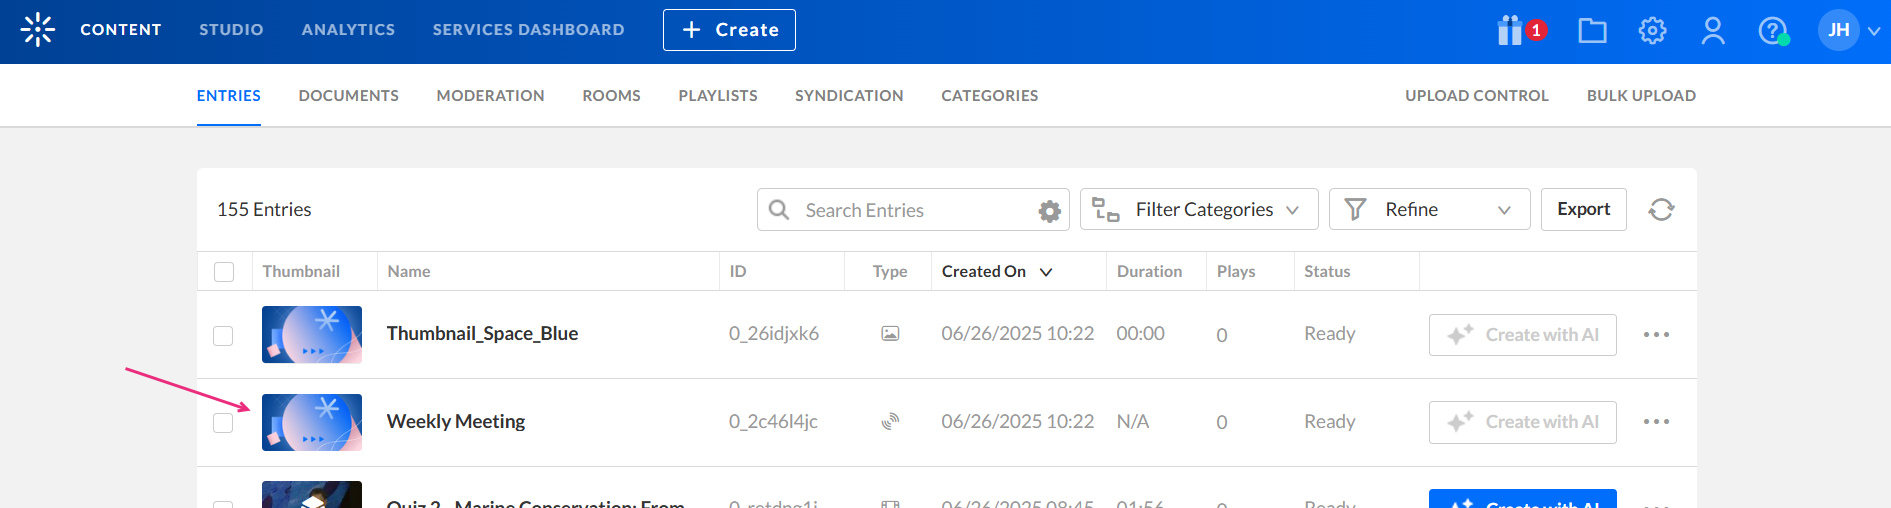This screenshot has height=508, width=1891.
Task: Click the Export button
Action: click(x=1583, y=209)
